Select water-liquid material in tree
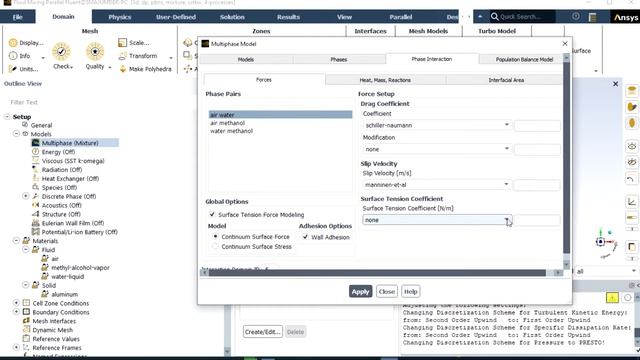 click(x=67, y=277)
